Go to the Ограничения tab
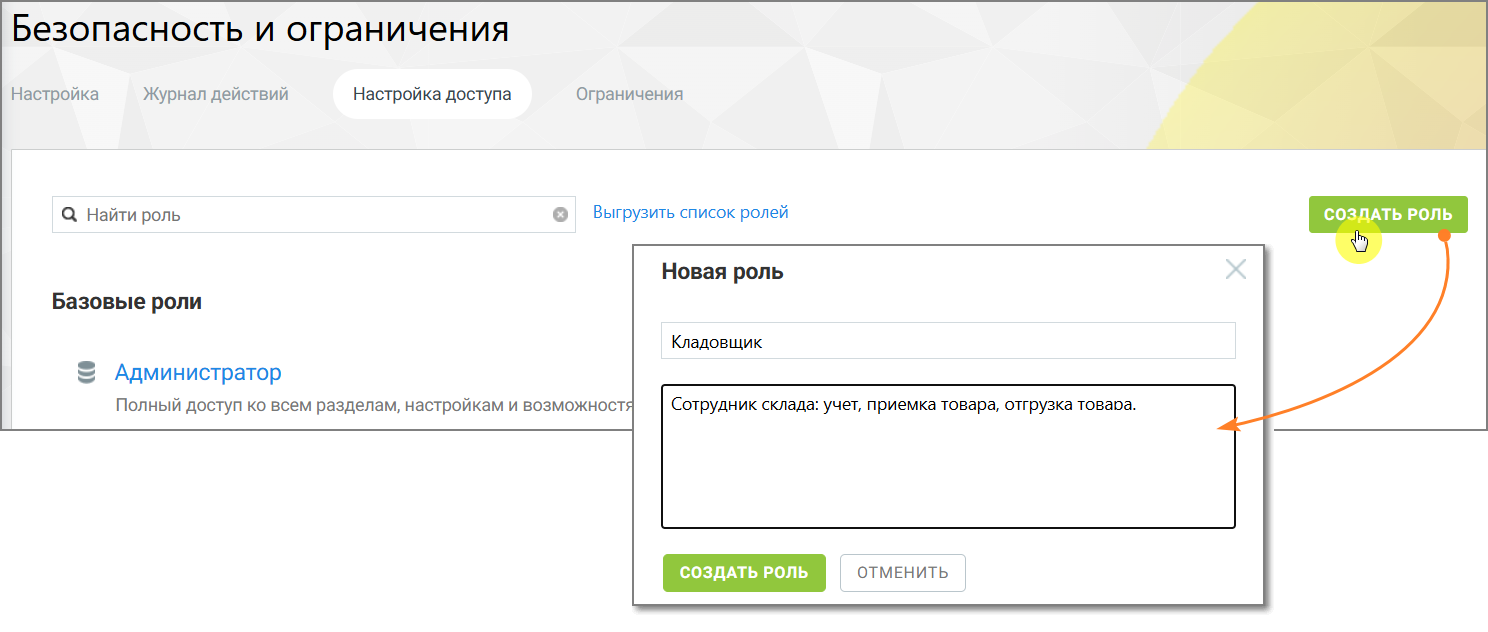Image resolution: width=1488 pixels, height=632 pixels. tap(629, 94)
